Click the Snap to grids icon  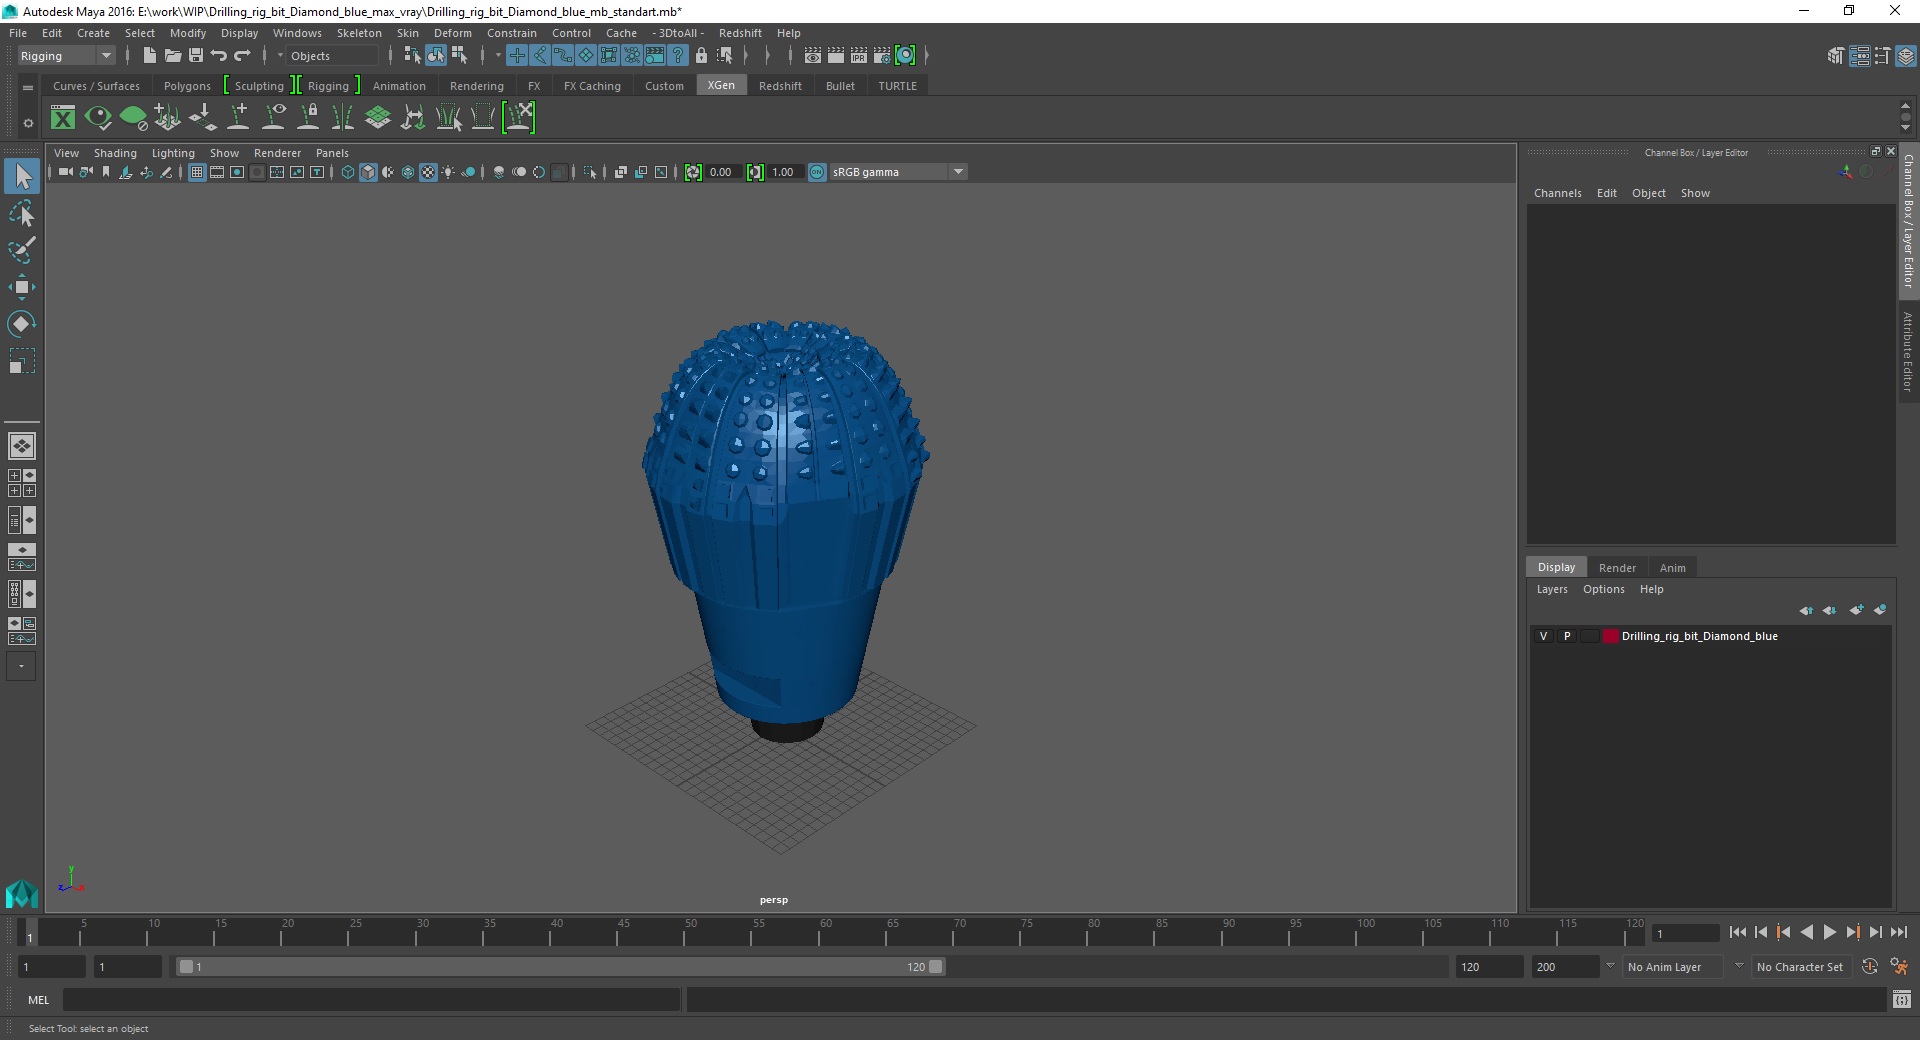[x=517, y=56]
